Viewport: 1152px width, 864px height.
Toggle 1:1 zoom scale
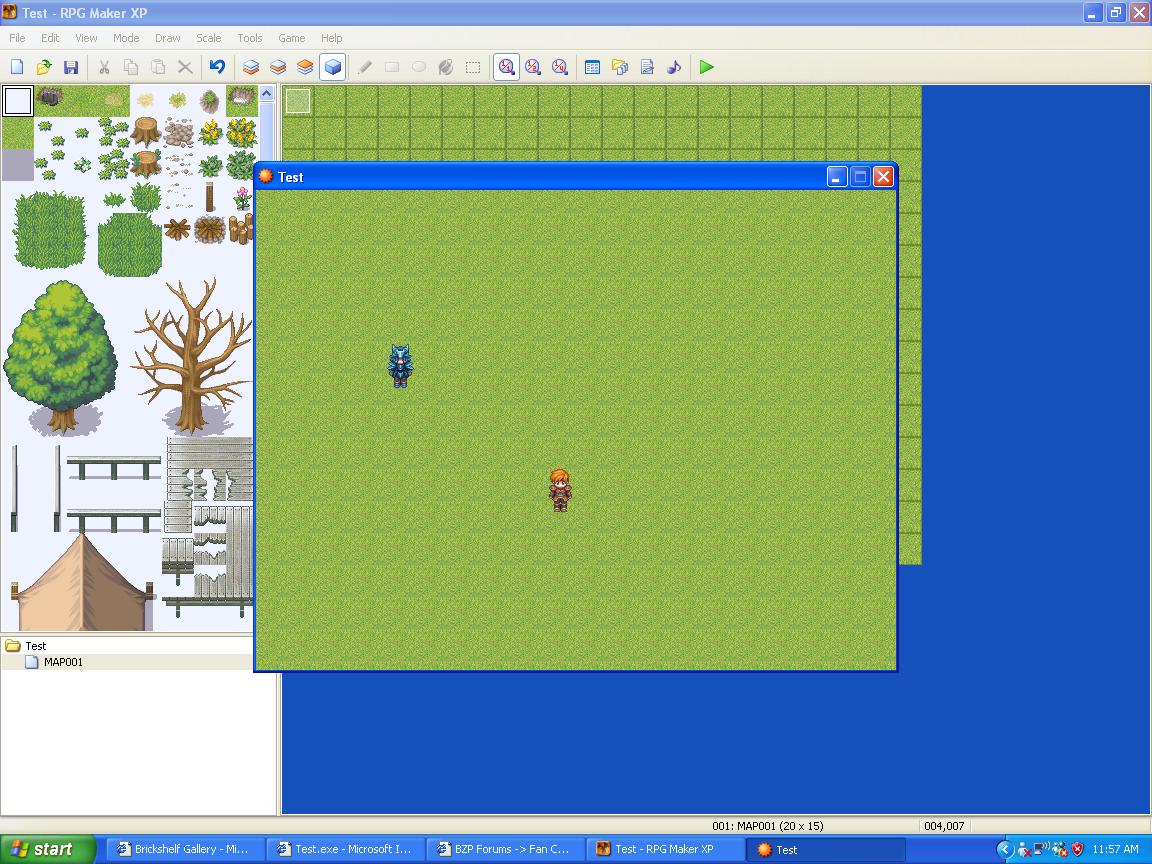506,67
